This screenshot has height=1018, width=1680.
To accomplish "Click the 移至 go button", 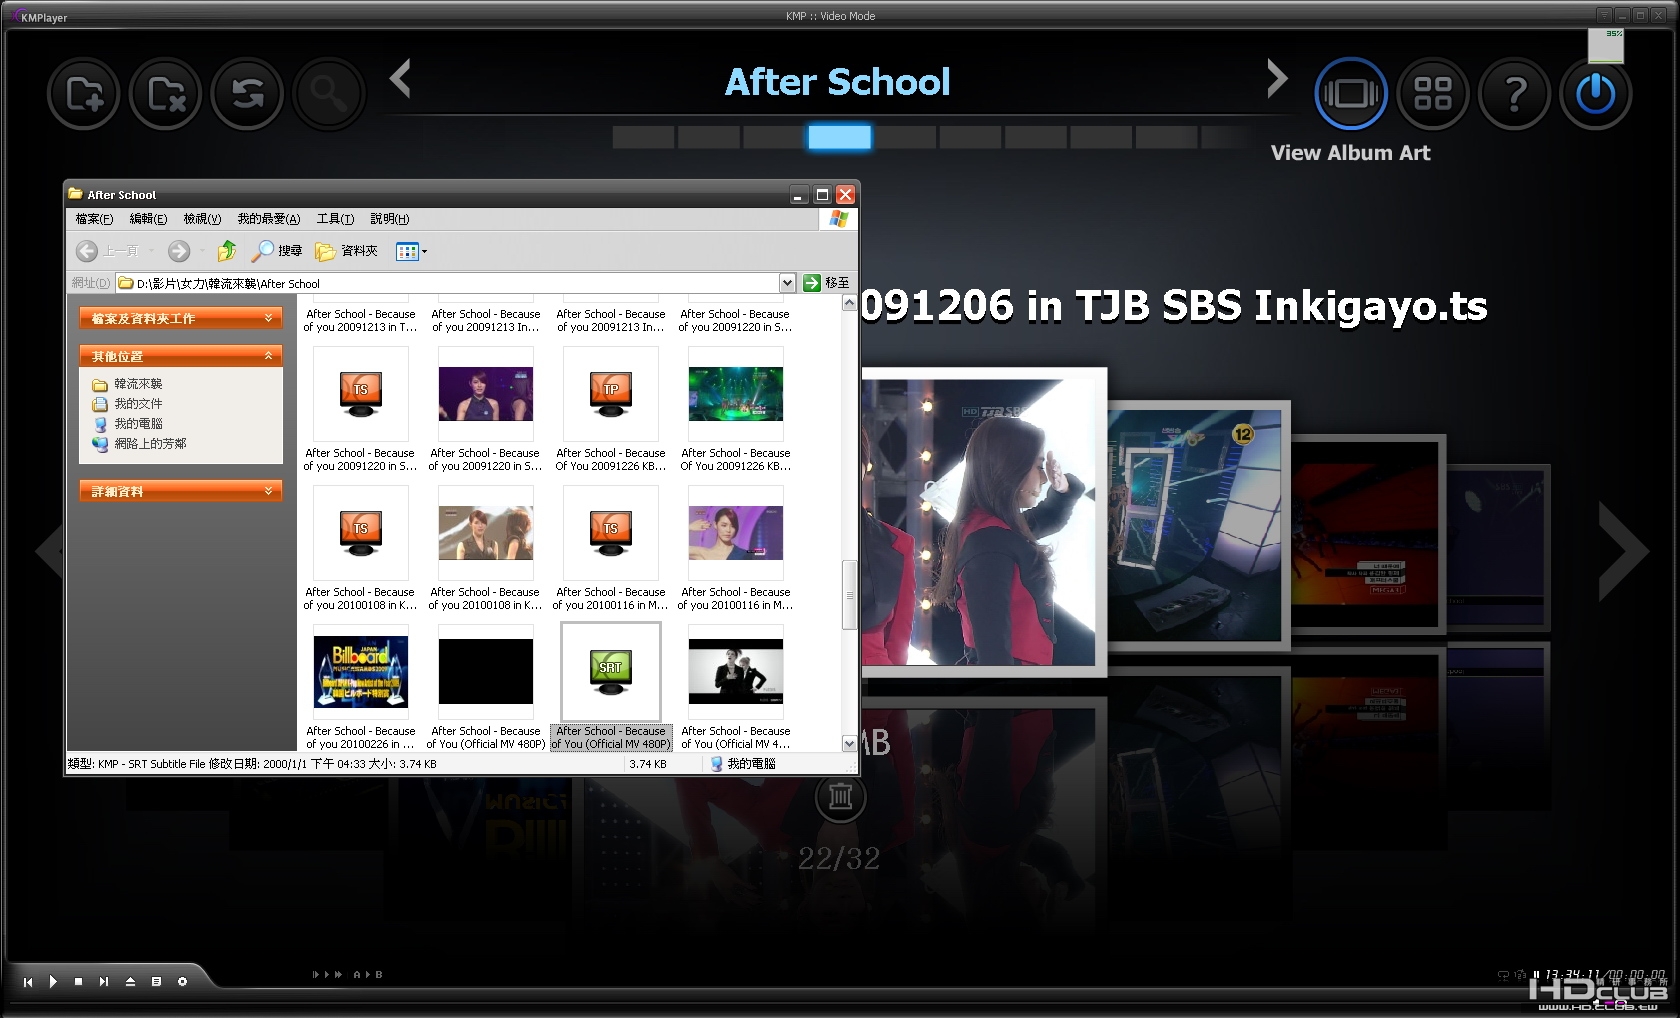I will [826, 283].
